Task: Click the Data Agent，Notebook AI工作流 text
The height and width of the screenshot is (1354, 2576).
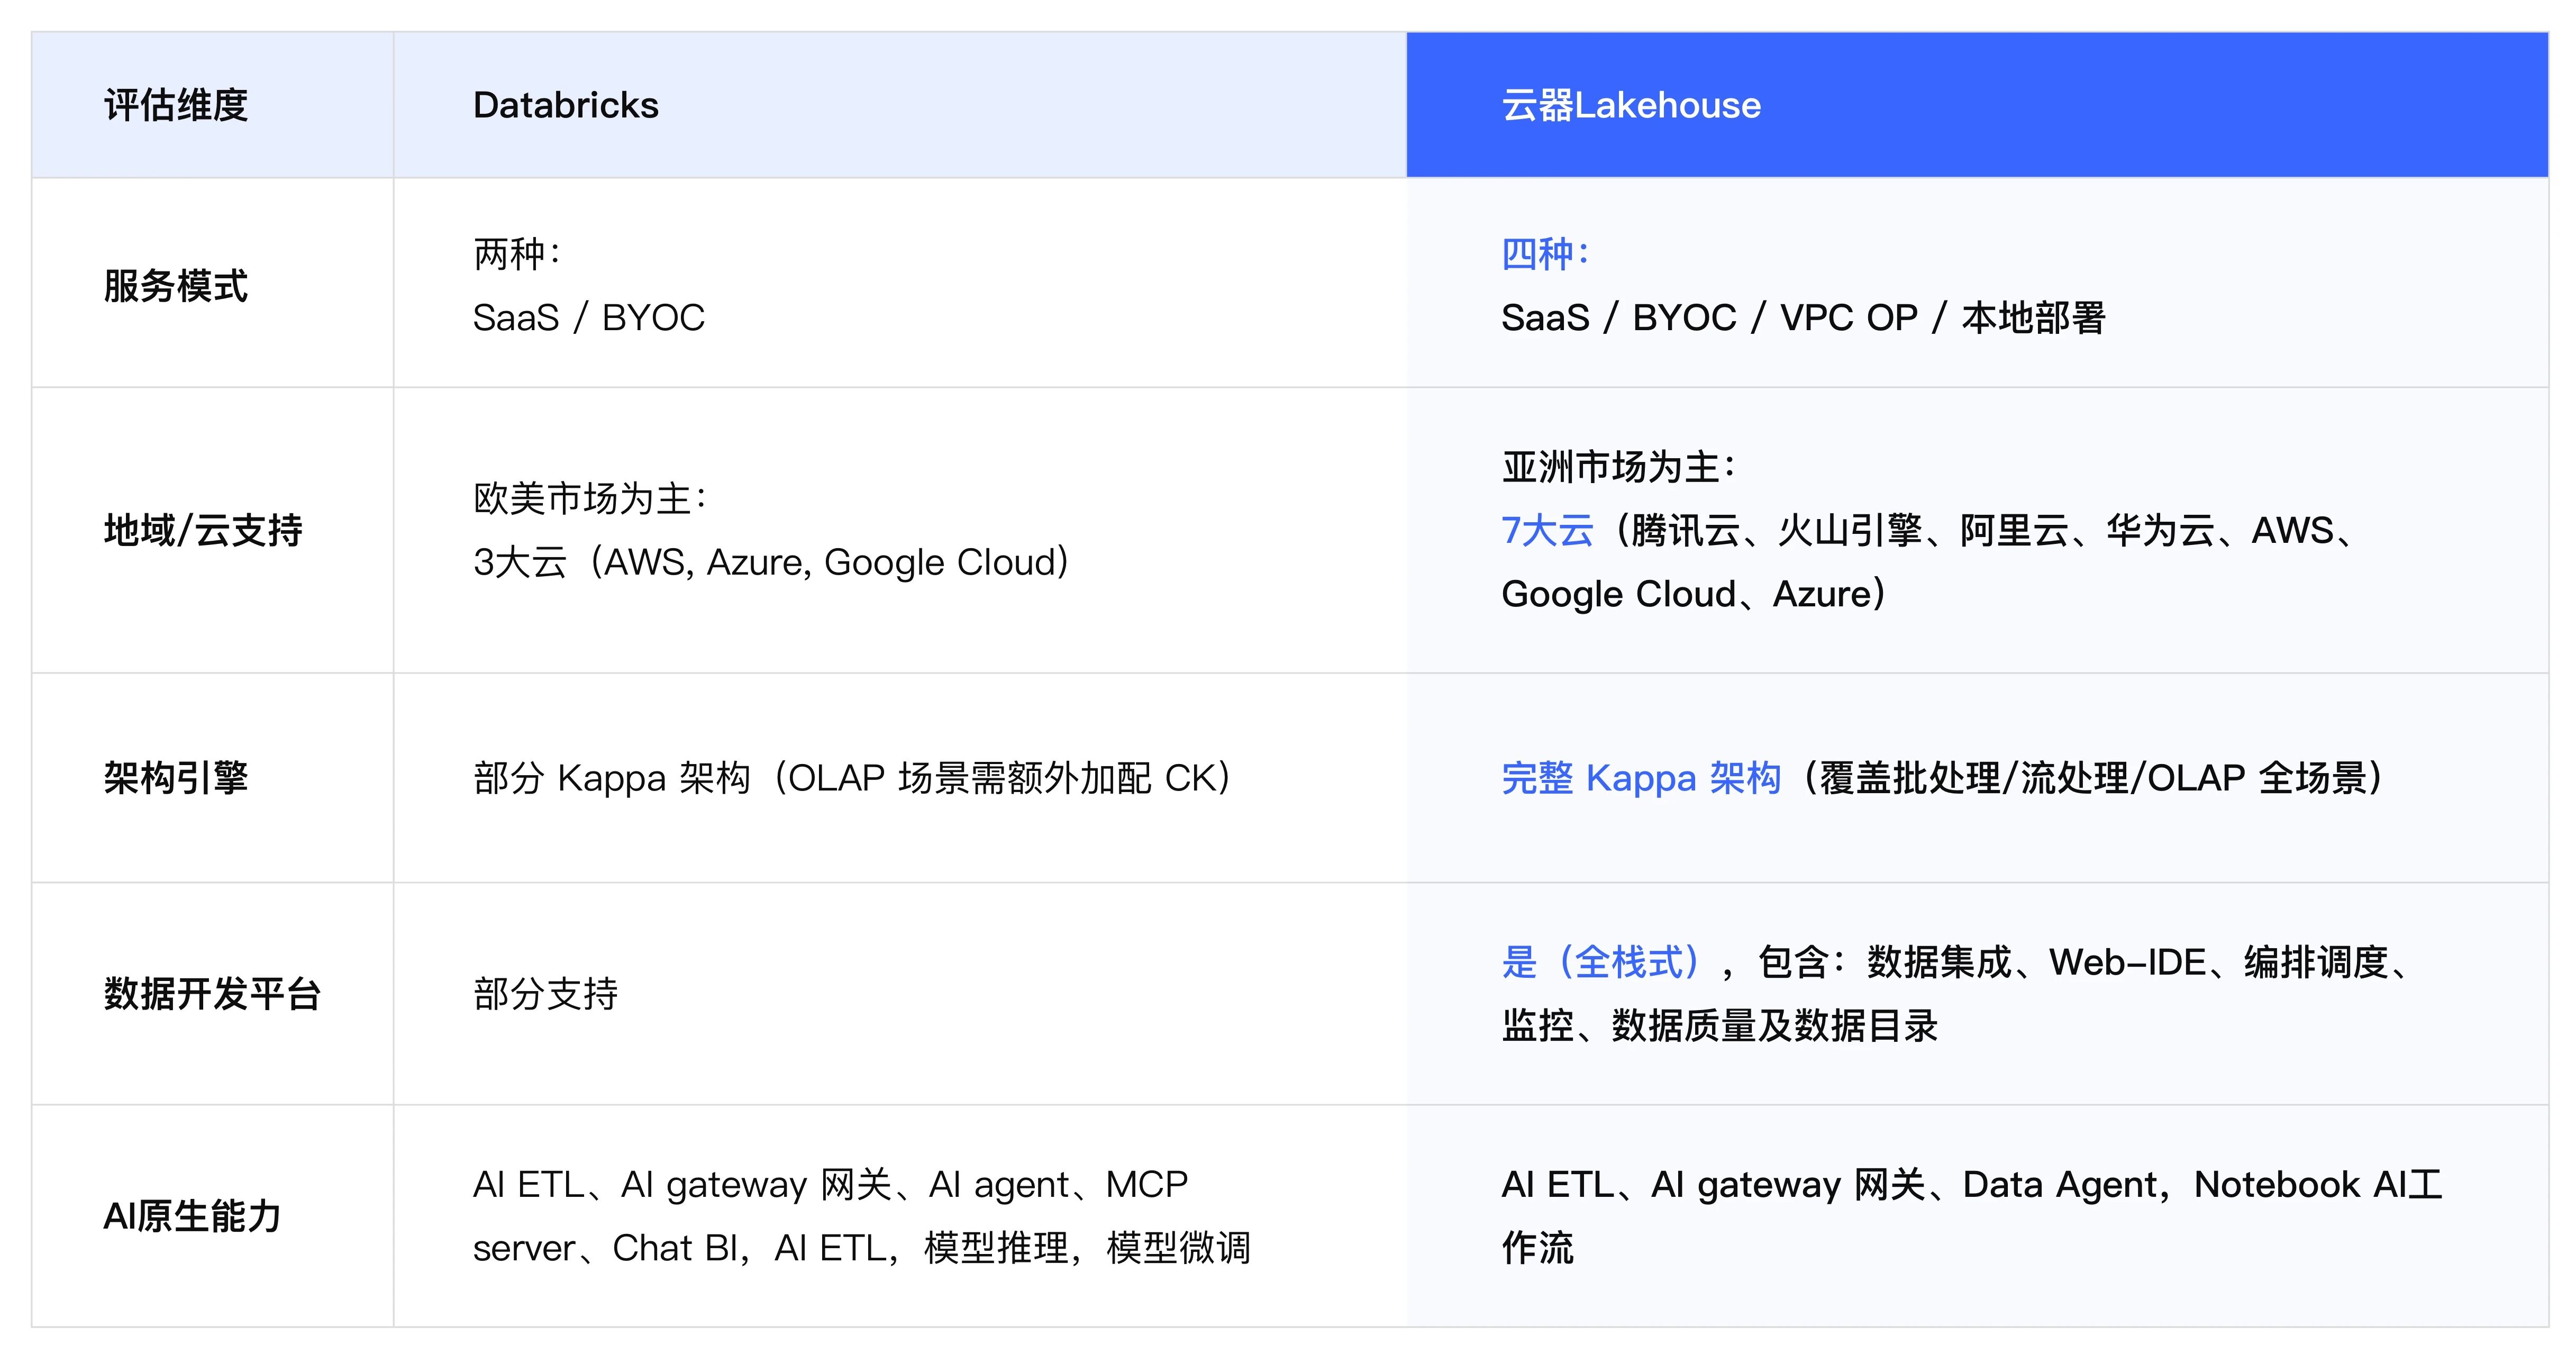Action: (2200, 1185)
